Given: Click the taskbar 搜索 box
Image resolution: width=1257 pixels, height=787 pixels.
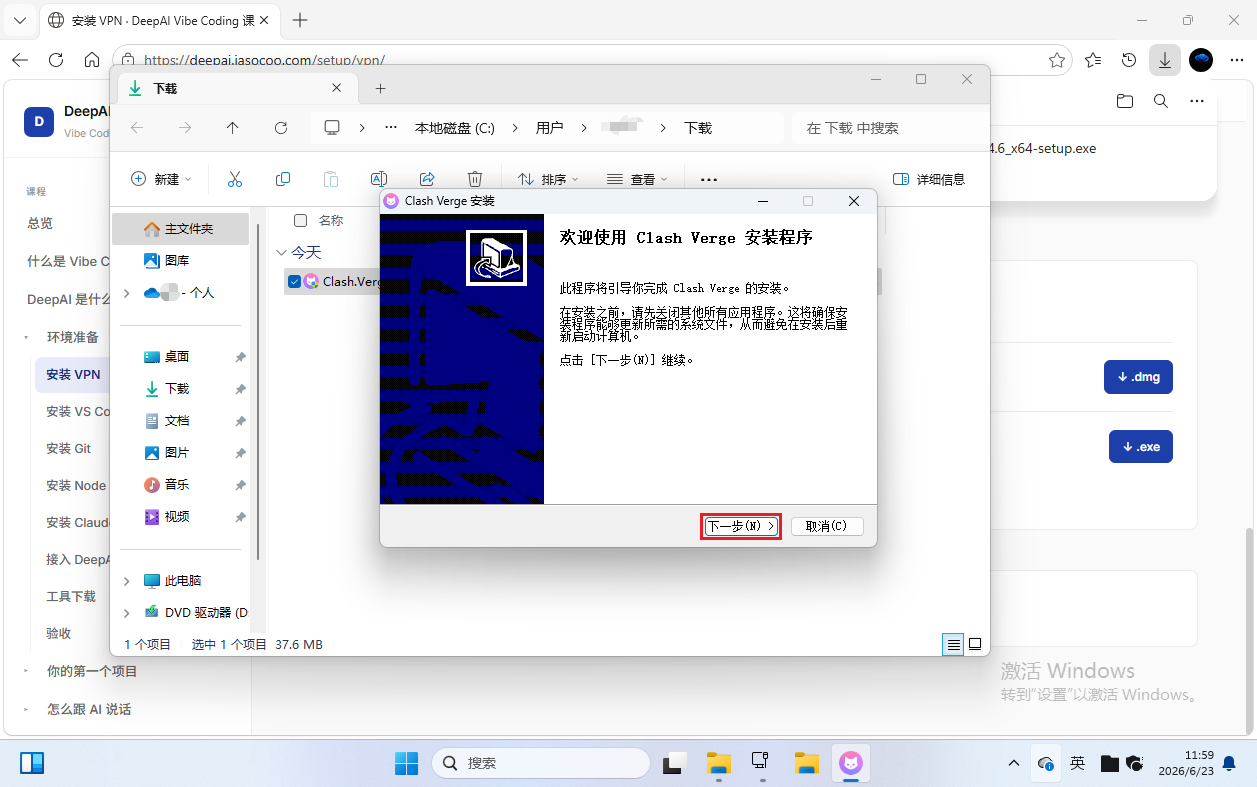Looking at the screenshot, I should pyautogui.click(x=541, y=763).
